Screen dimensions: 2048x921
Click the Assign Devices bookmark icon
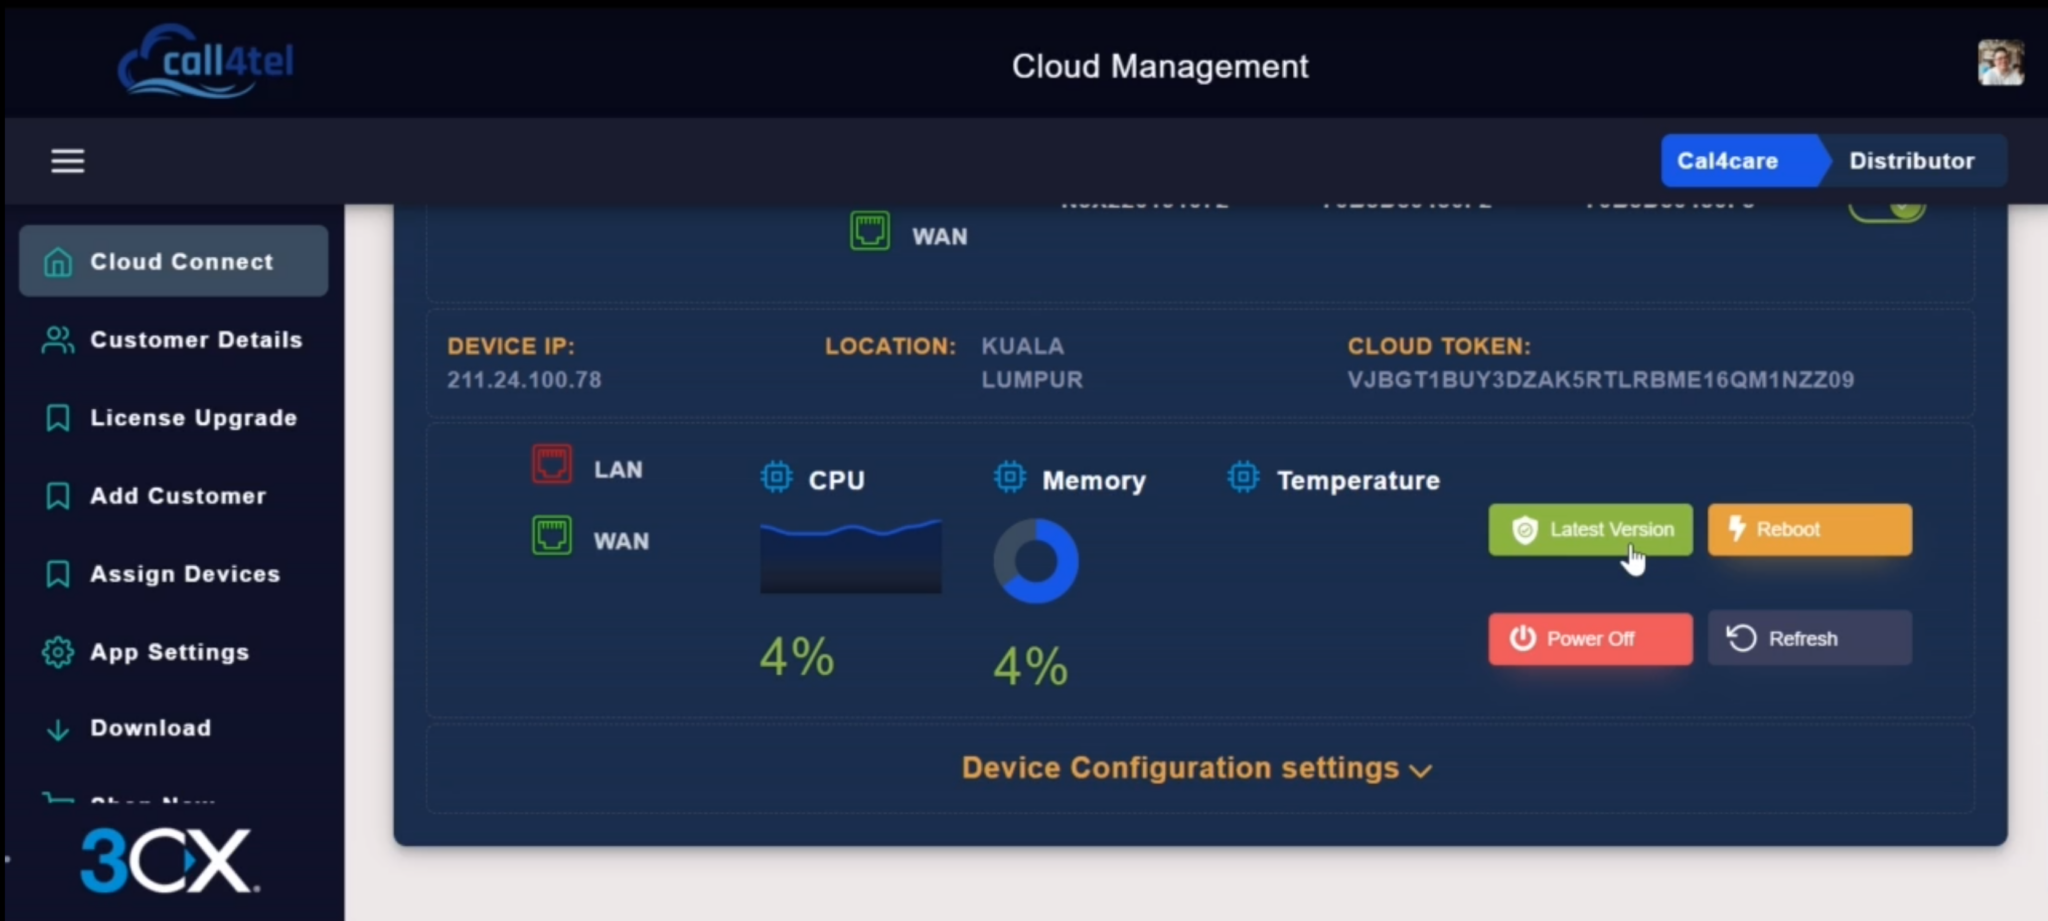57,574
